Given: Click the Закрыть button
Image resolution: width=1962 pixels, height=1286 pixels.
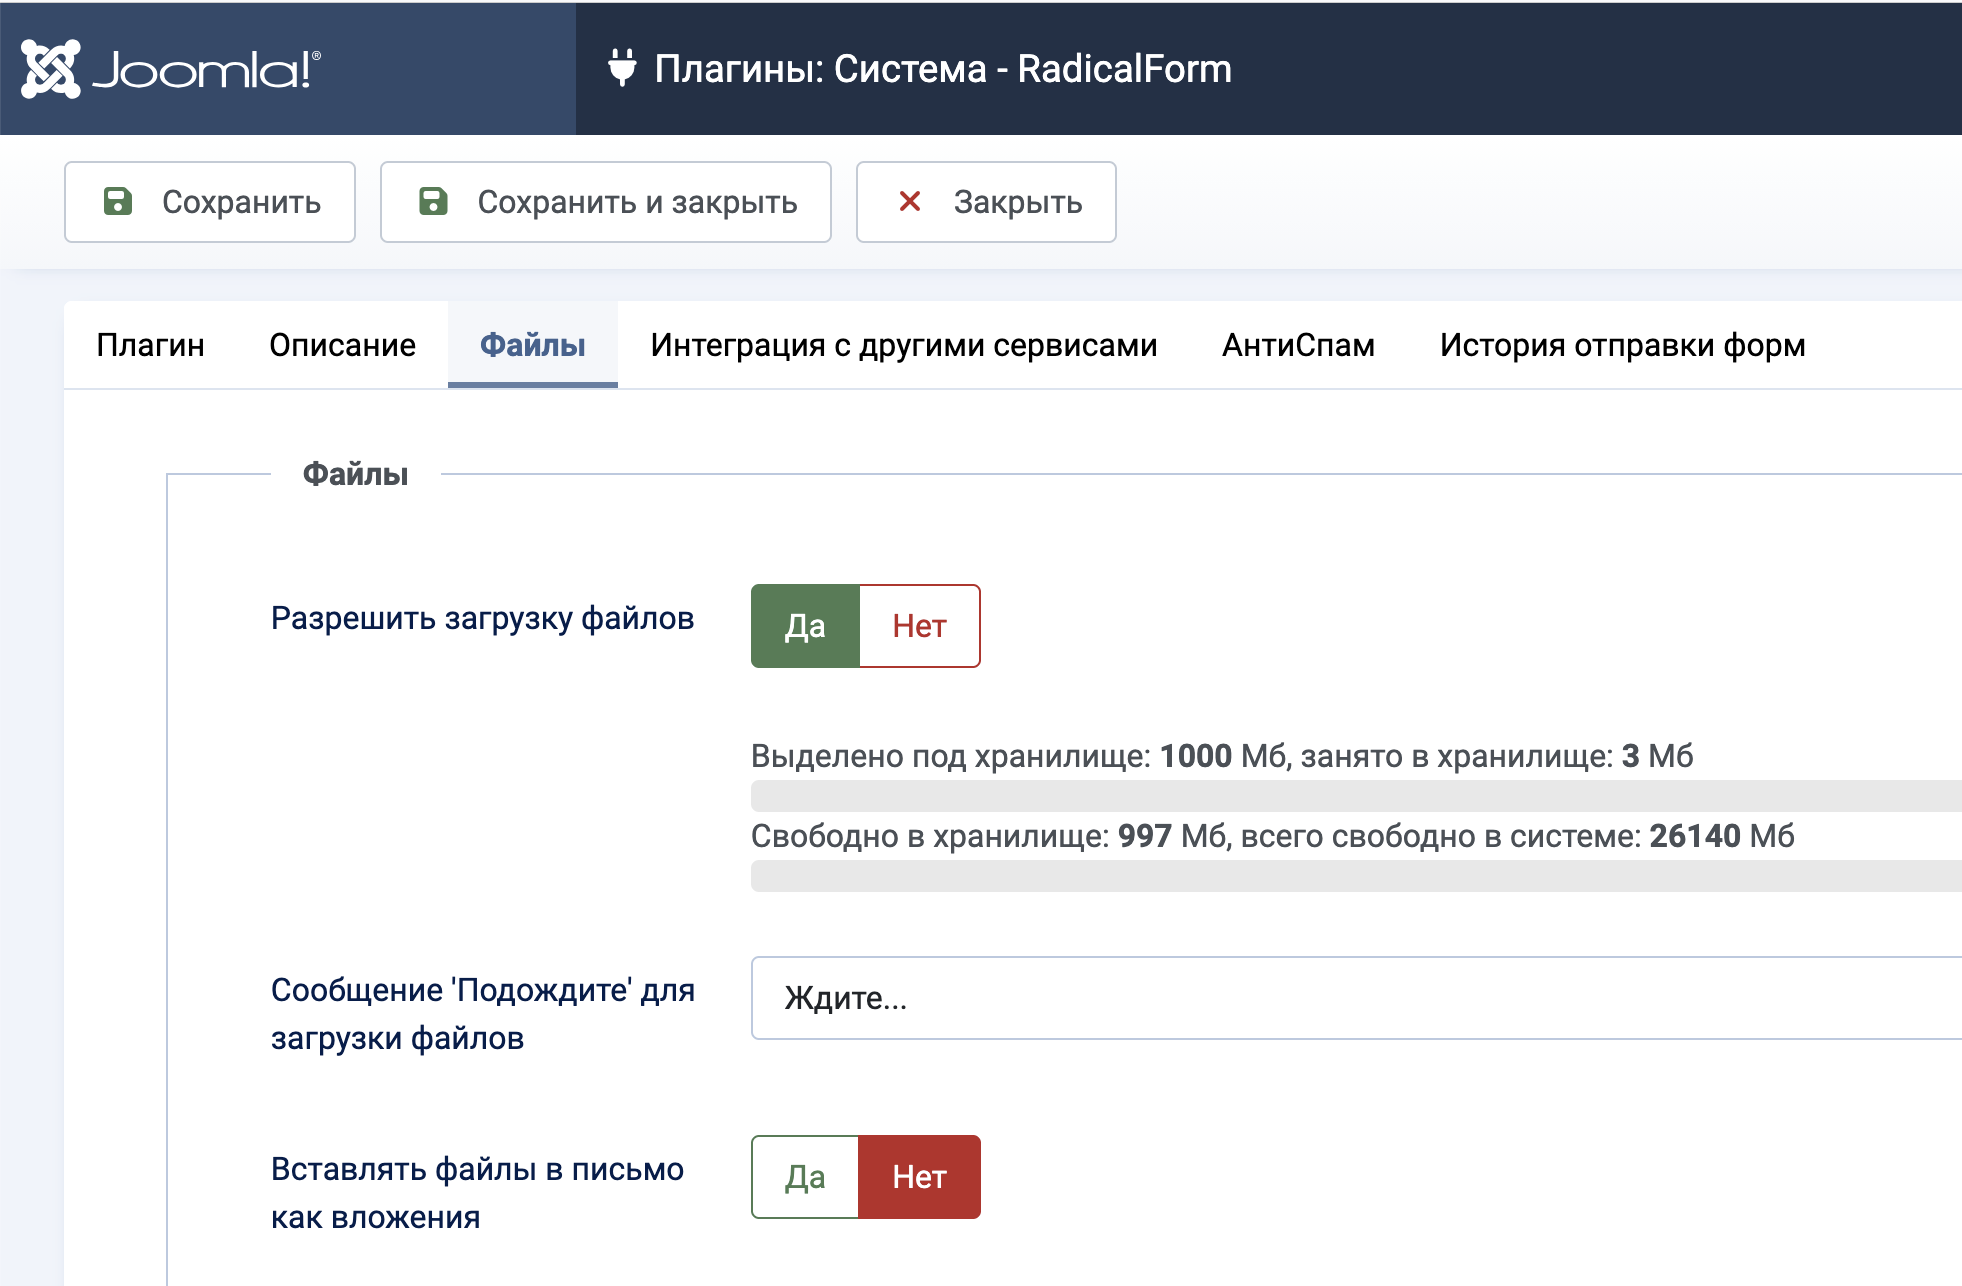Looking at the screenshot, I should click(x=986, y=202).
